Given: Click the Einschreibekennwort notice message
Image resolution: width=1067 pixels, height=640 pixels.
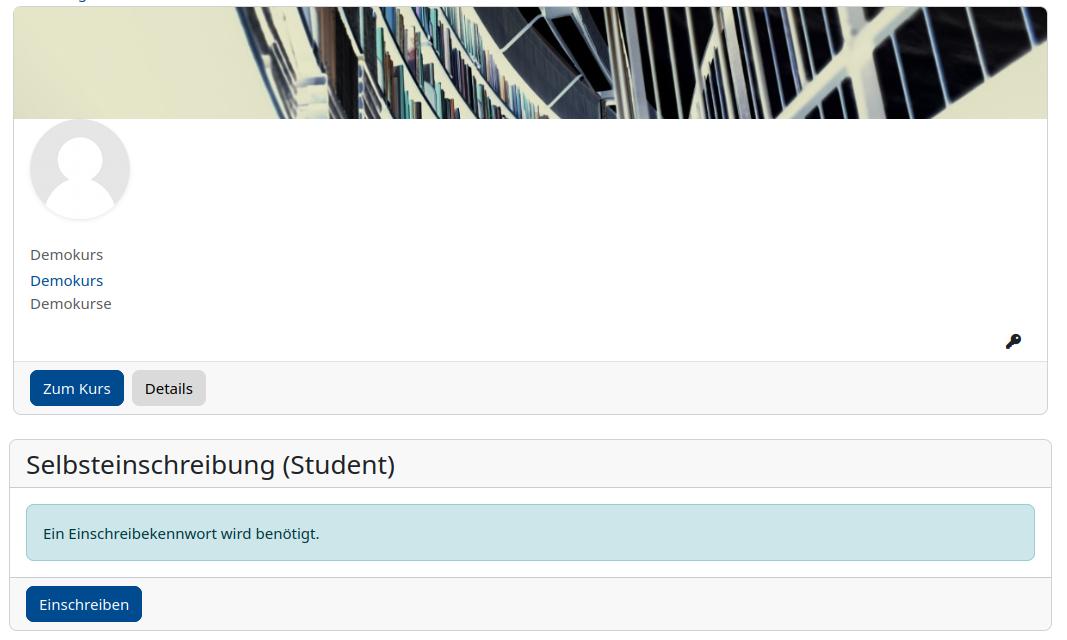Looking at the screenshot, I should [x=181, y=534].
